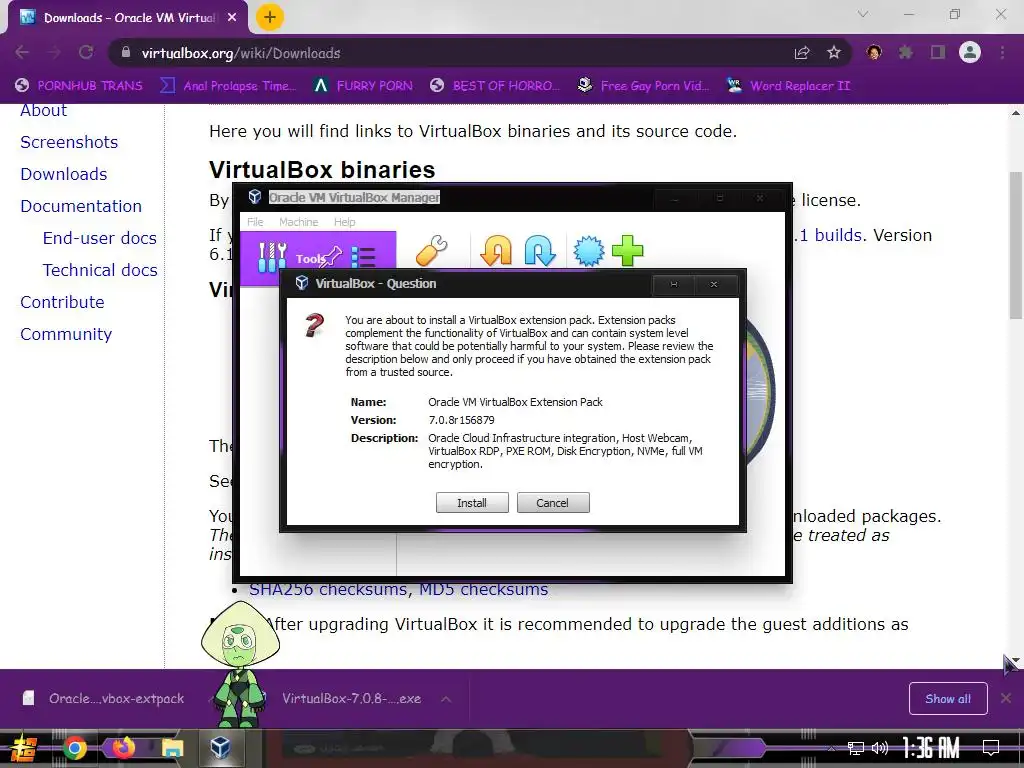The height and width of the screenshot is (768, 1024).
Task: Open the Tools list menu icon
Action: 363,257
